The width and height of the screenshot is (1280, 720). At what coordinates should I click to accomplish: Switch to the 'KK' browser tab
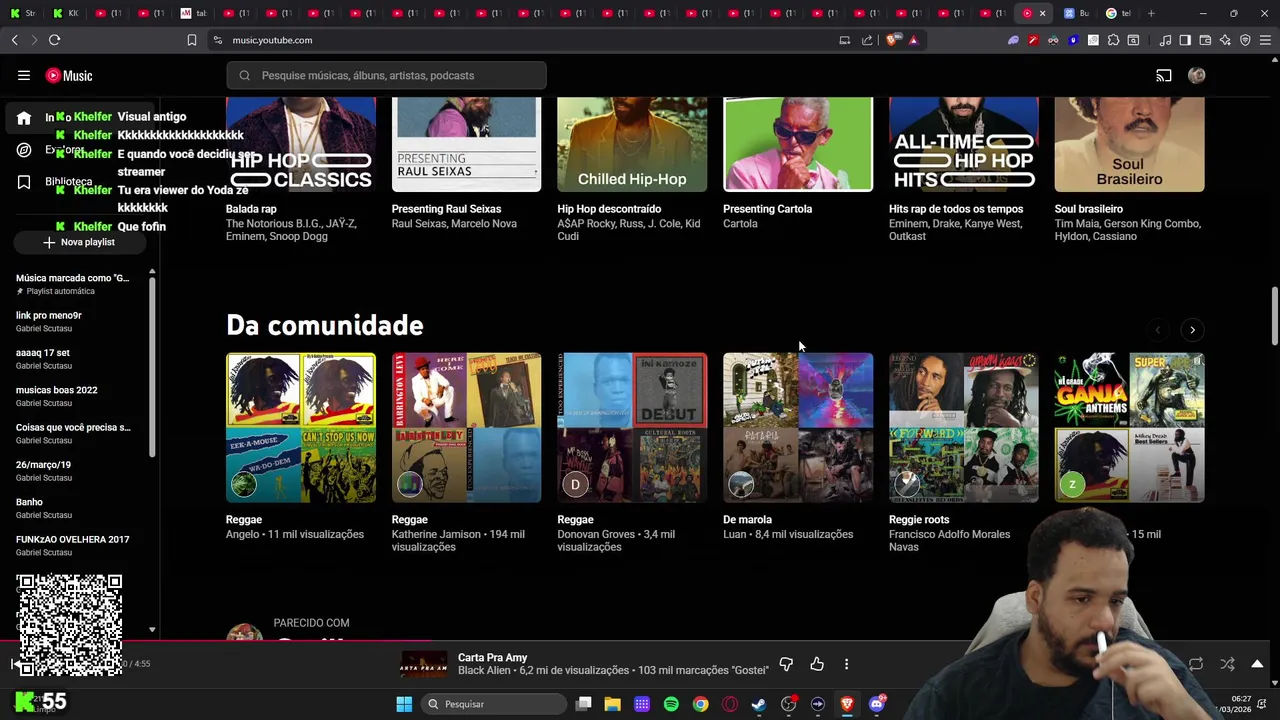[x=65, y=13]
